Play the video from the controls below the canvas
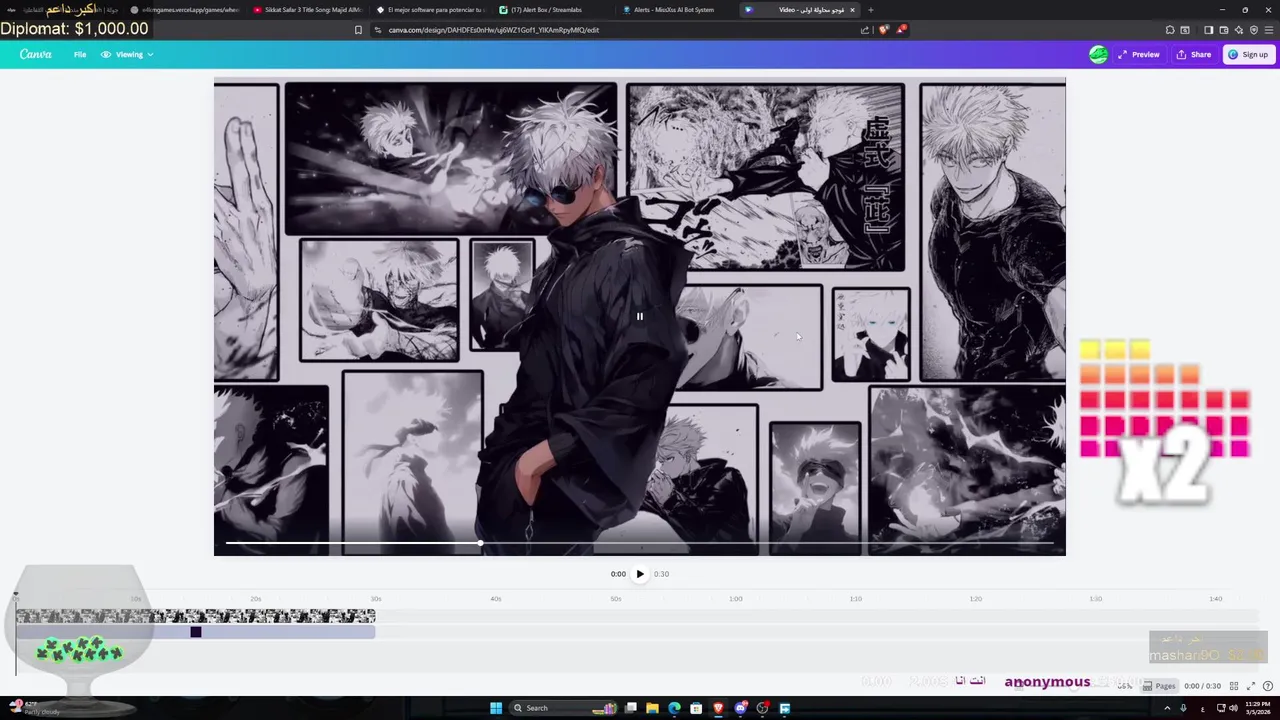 640,574
